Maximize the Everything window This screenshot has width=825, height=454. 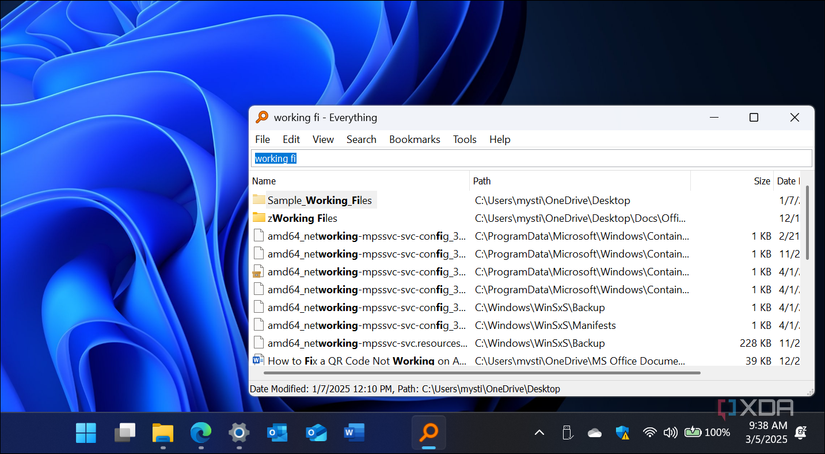753,117
